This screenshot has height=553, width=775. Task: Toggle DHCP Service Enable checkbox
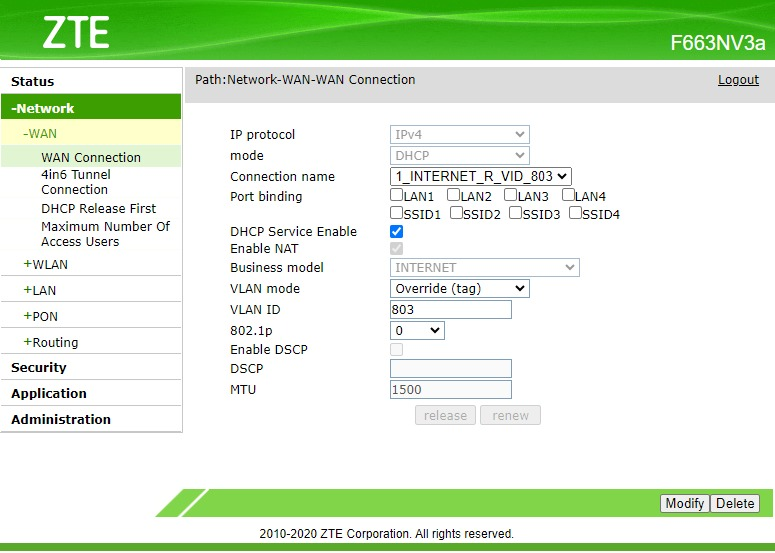click(397, 231)
